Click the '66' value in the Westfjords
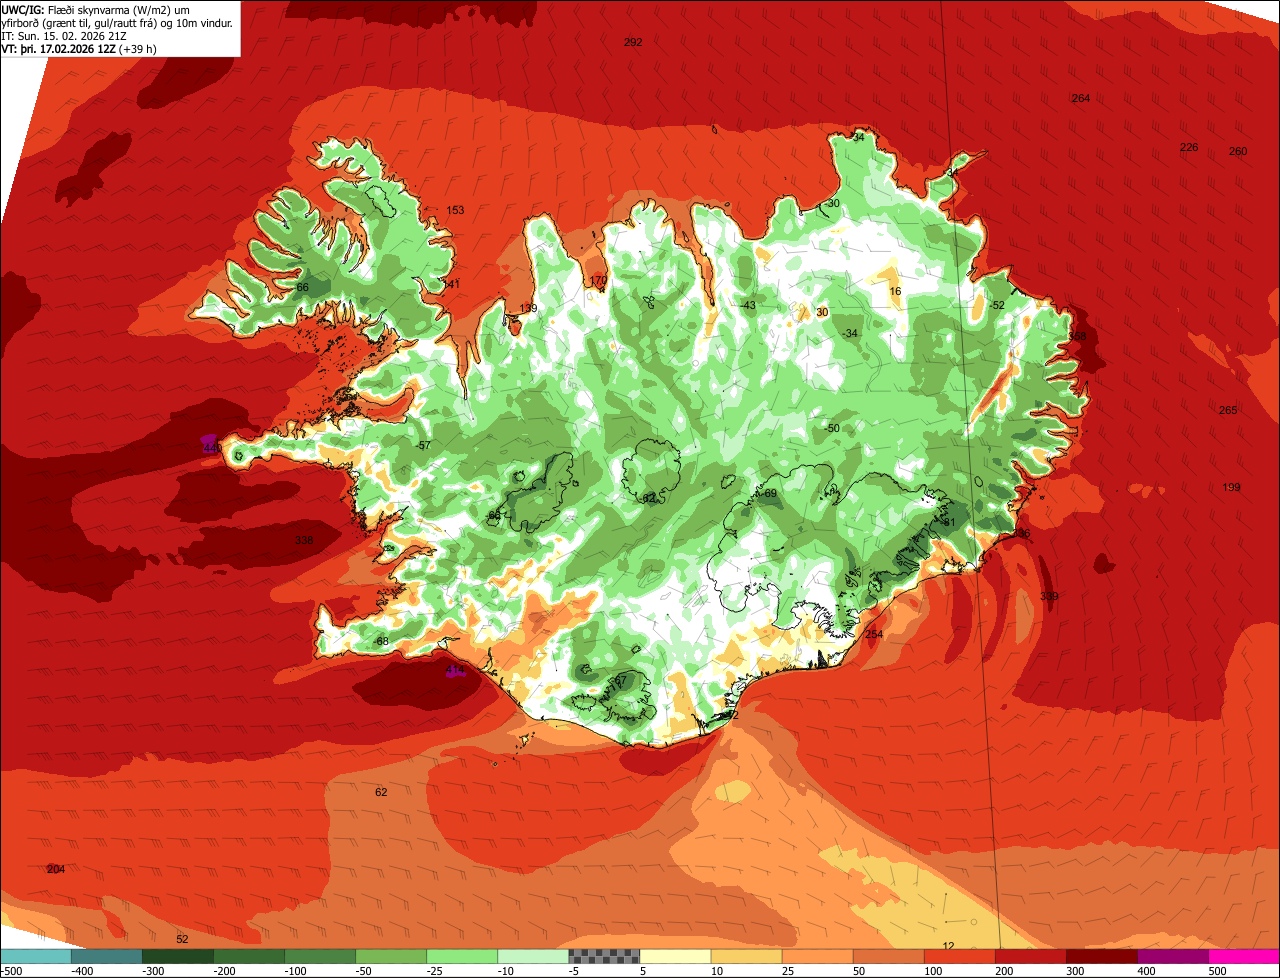Screen dimensions: 1280x978 [303, 287]
